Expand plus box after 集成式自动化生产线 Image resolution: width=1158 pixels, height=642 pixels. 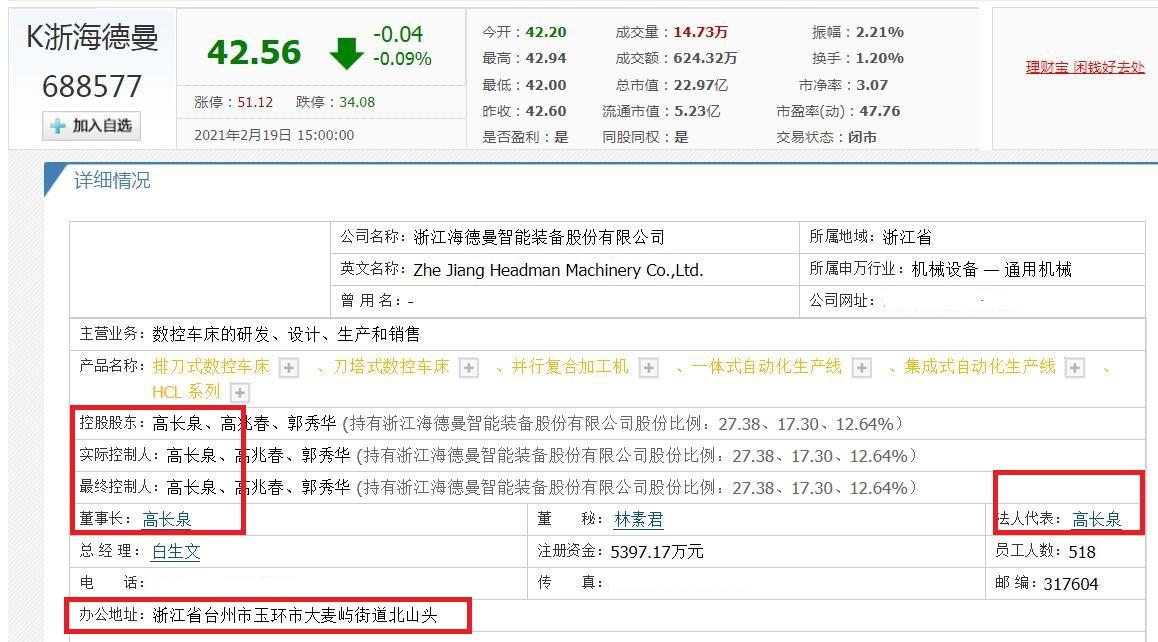(x=1075, y=368)
